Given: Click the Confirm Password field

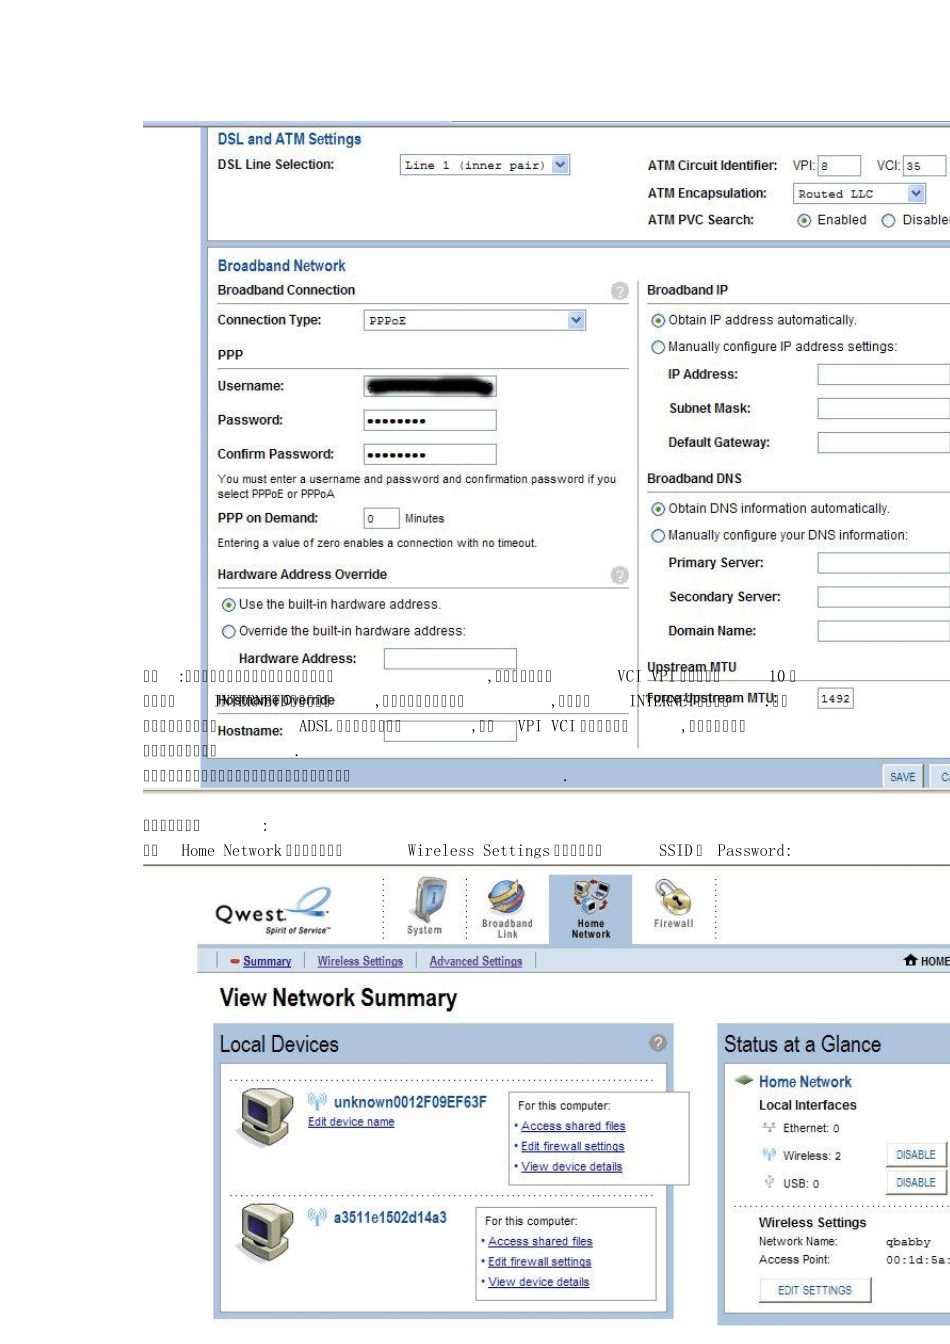Looking at the screenshot, I should tap(430, 455).
